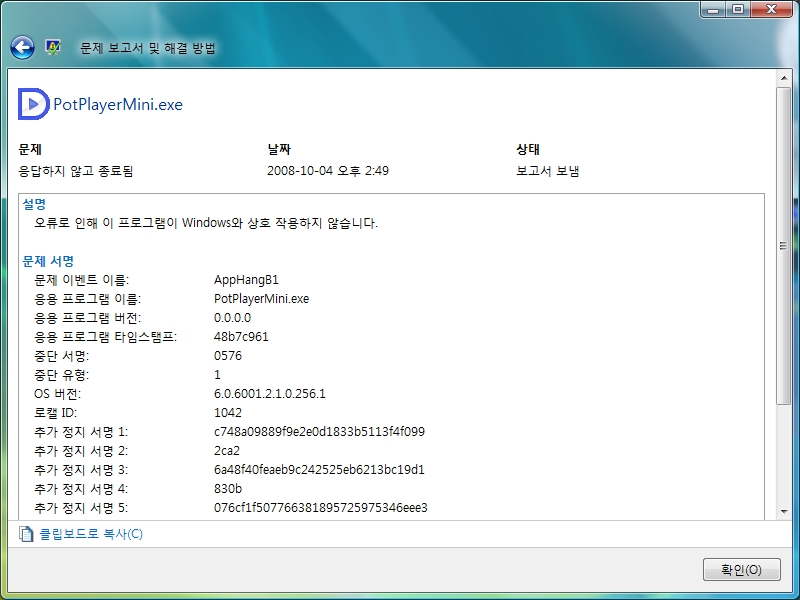Copy report via 클립보드로 복사(C) link
Viewport: 800px width, 600px height.
tap(91, 534)
